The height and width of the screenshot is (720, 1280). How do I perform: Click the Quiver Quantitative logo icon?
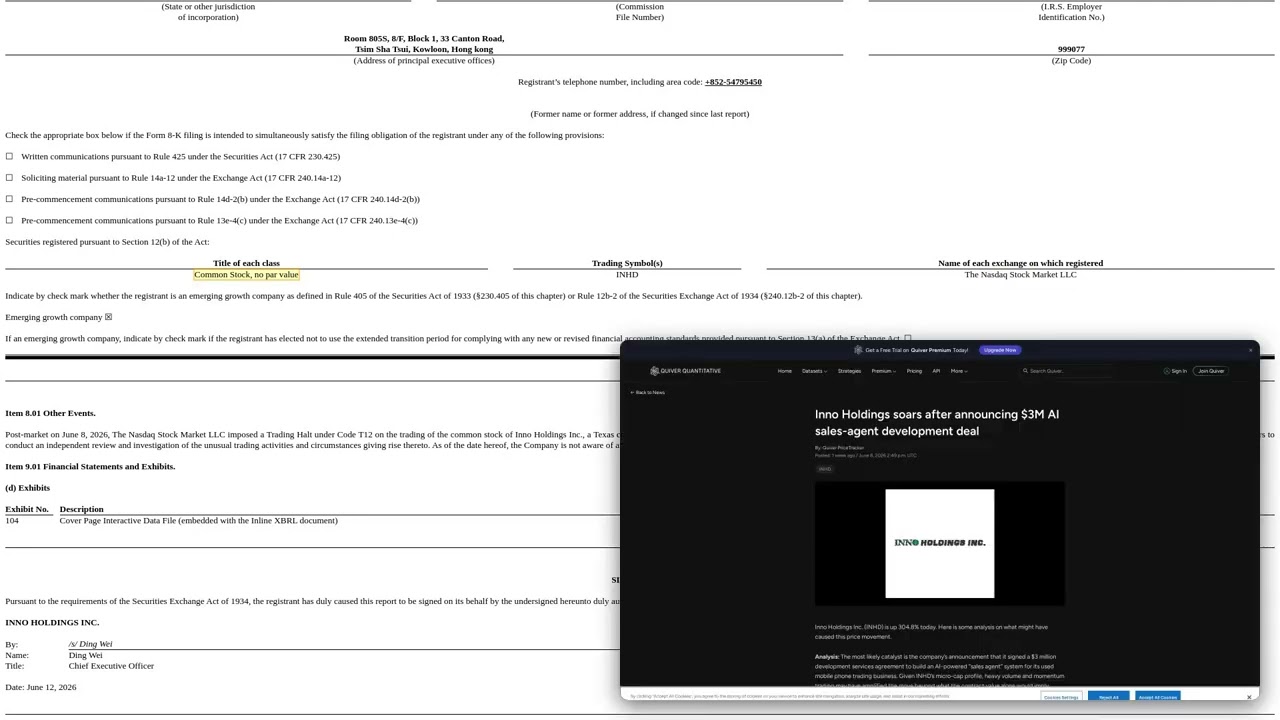pyautogui.click(x=654, y=371)
